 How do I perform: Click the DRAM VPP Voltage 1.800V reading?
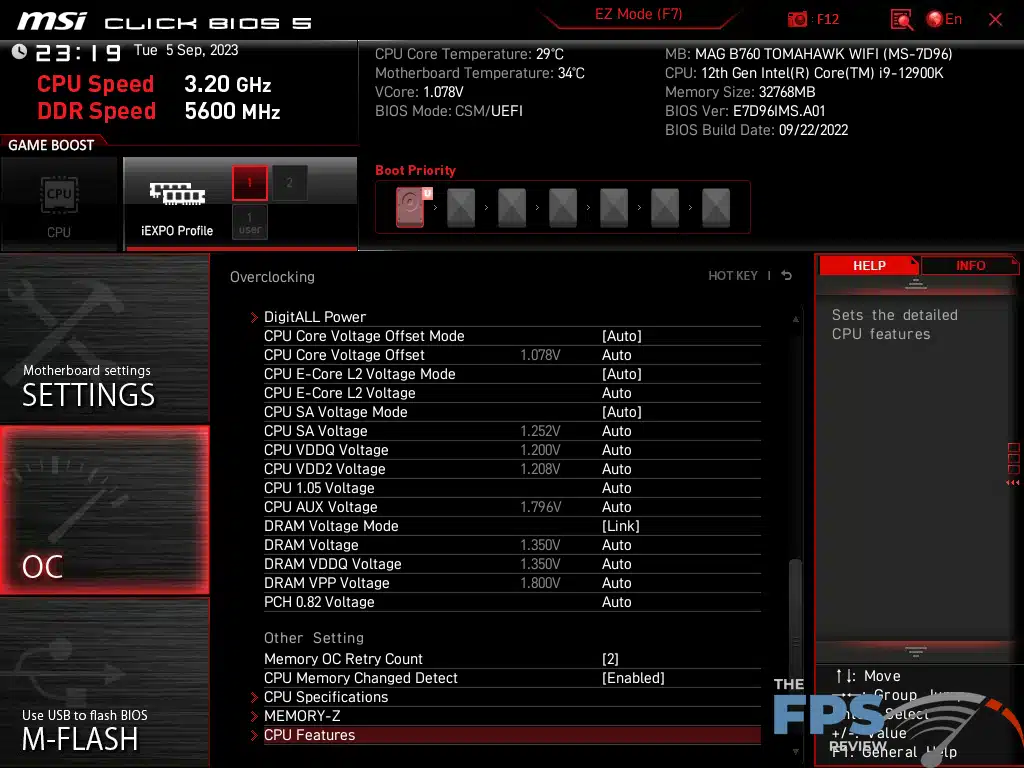(x=540, y=583)
